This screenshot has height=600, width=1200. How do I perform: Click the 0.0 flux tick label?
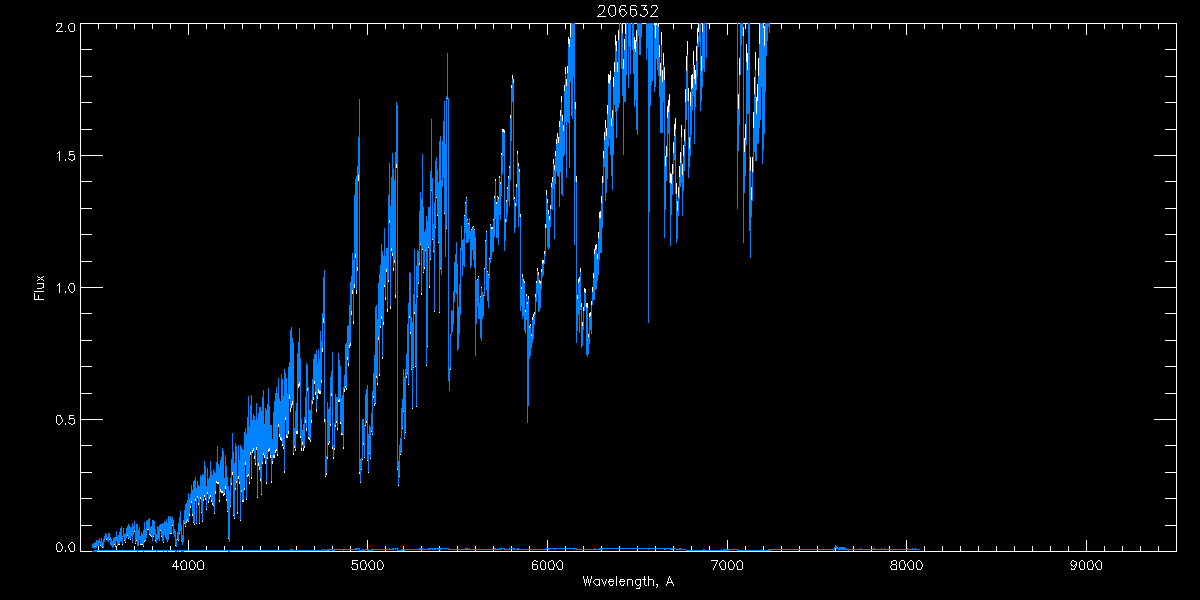coord(64,548)
